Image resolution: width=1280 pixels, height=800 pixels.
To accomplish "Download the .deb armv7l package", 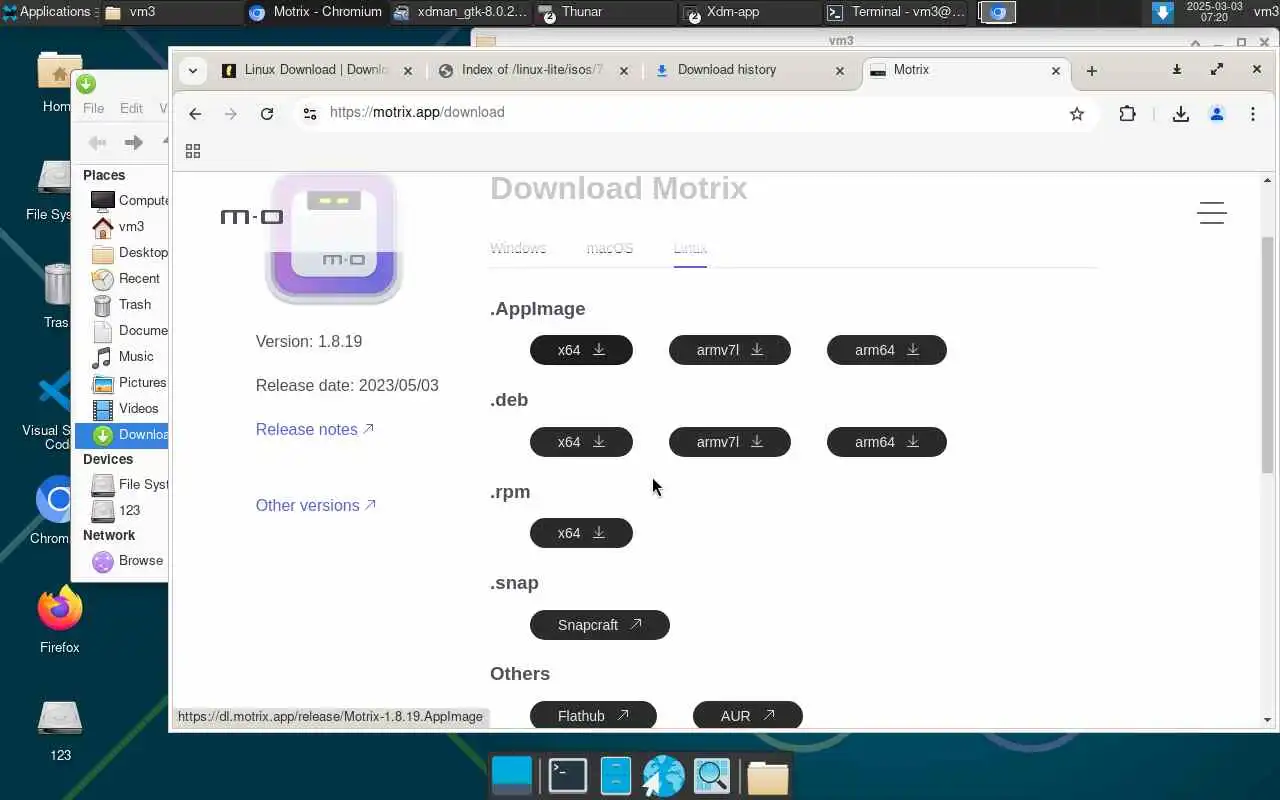I will click(729, 442).
